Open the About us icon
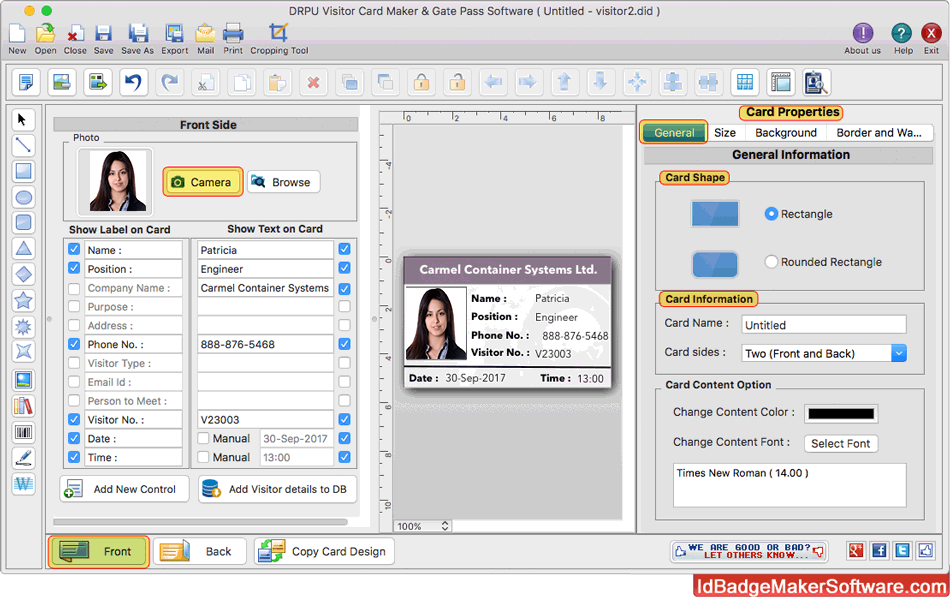This screenshot has height=597, width=950. point(862,34)
